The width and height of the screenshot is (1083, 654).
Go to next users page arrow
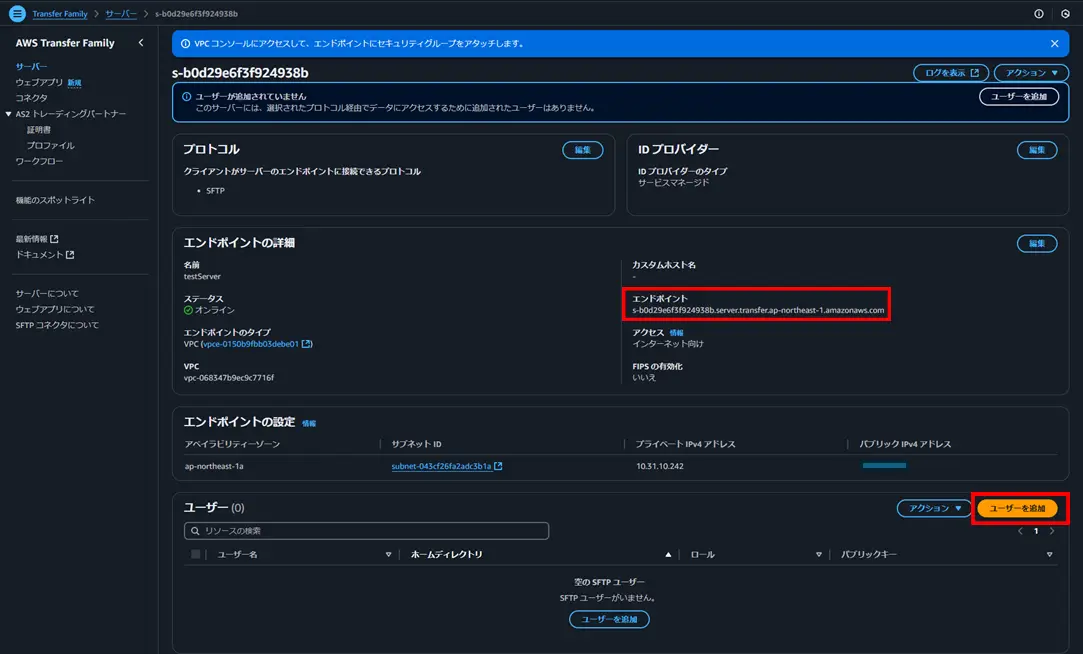click(1052, 531)
